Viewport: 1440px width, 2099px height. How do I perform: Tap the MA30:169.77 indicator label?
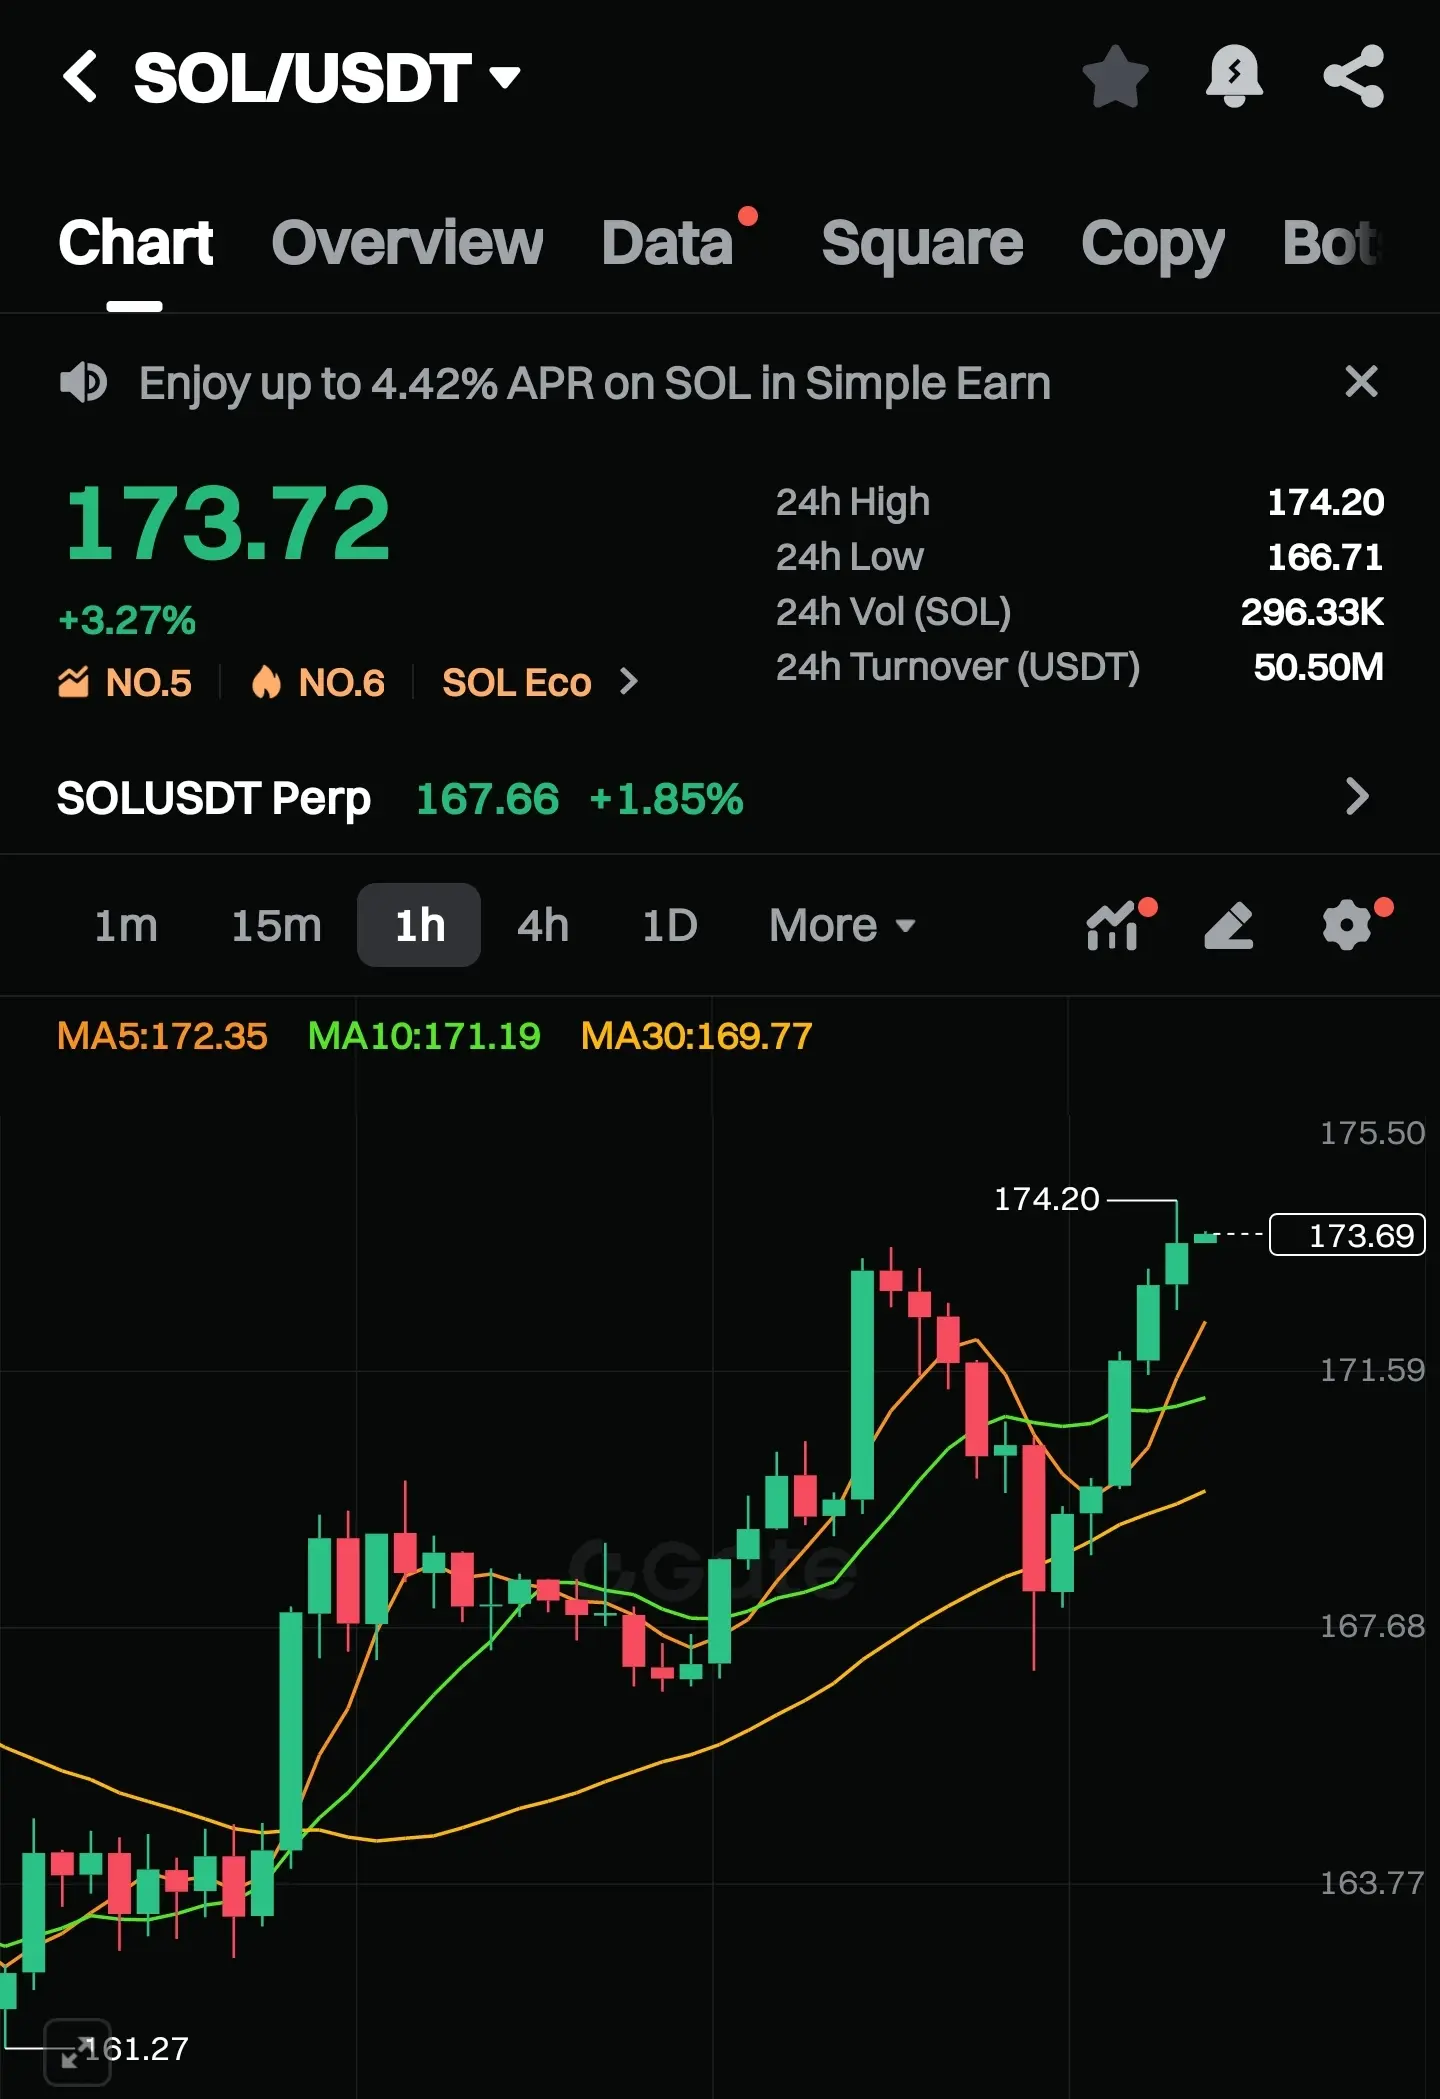(x=697, y=1036)
